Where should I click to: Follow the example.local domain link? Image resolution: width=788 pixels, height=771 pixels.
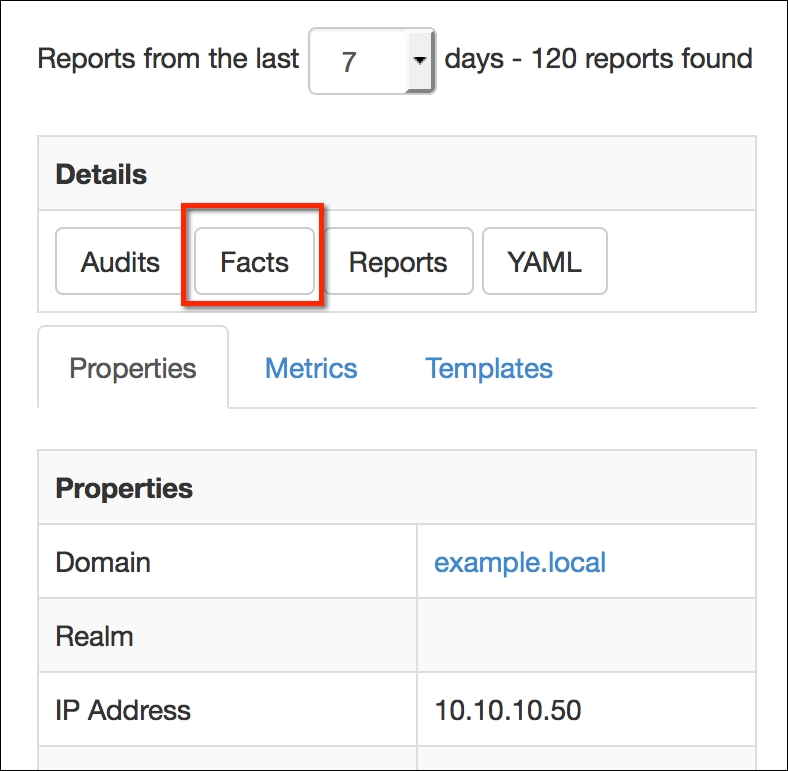click(520, 562)
